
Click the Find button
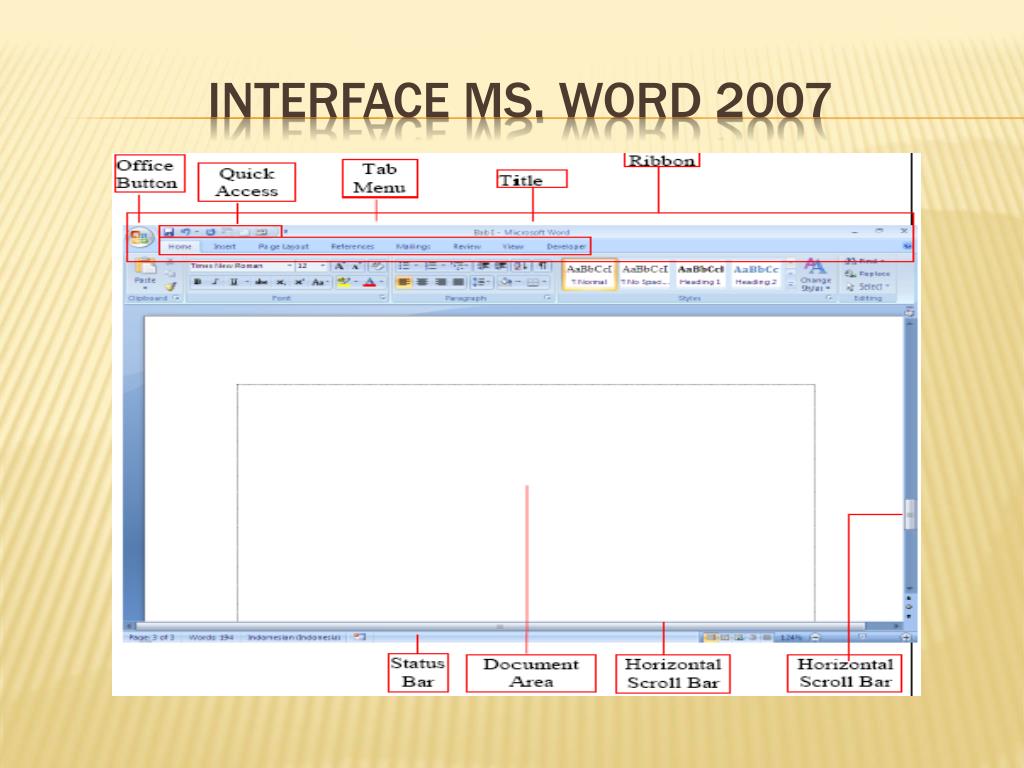point(864,261)
